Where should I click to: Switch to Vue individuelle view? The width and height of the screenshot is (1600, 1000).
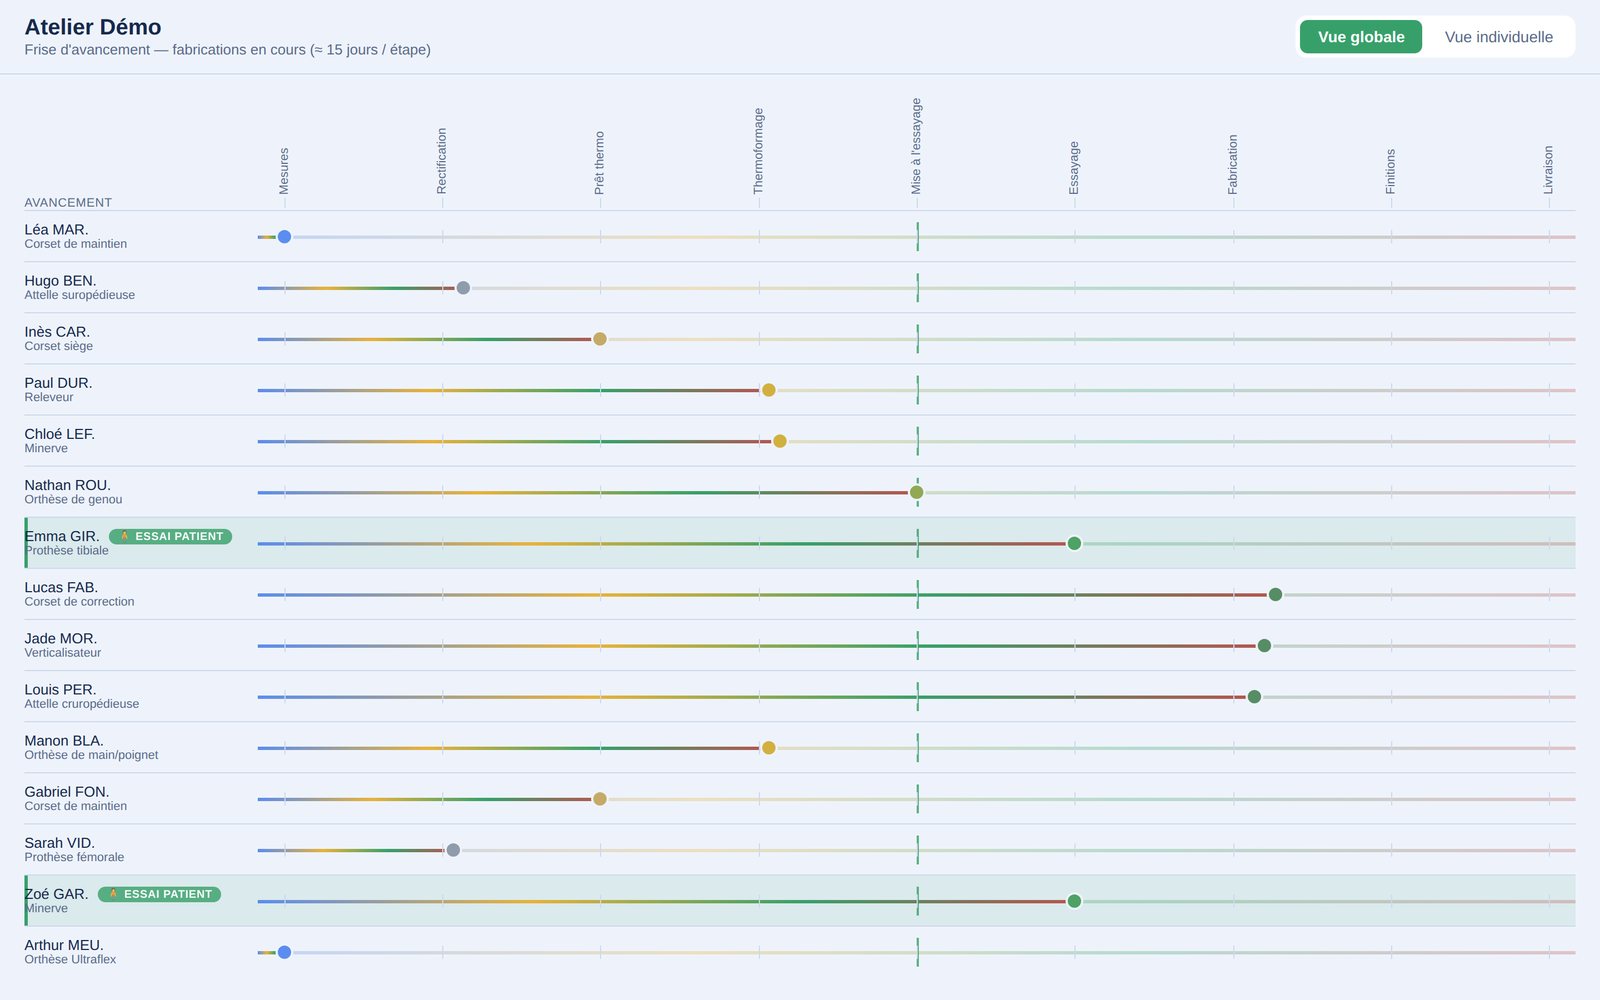tap(1498, 37)
